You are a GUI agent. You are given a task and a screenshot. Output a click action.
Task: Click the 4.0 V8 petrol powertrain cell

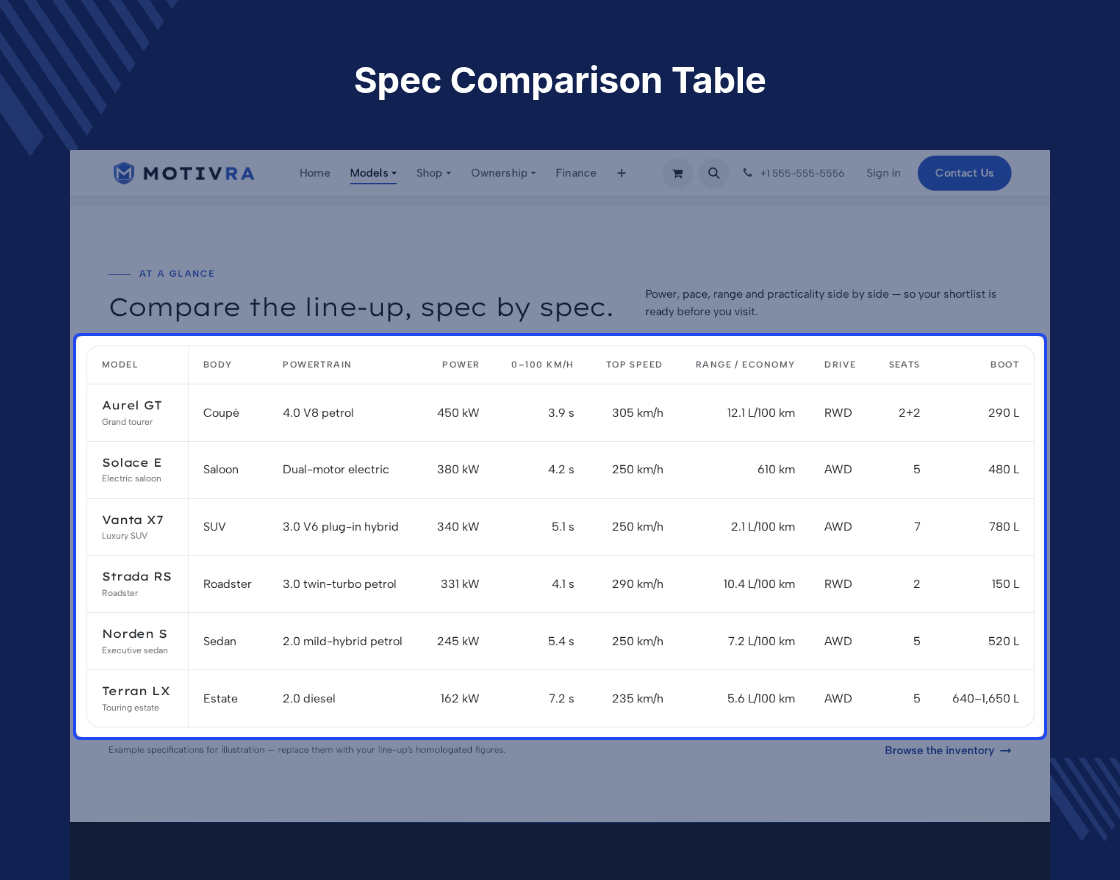point(318,413)
